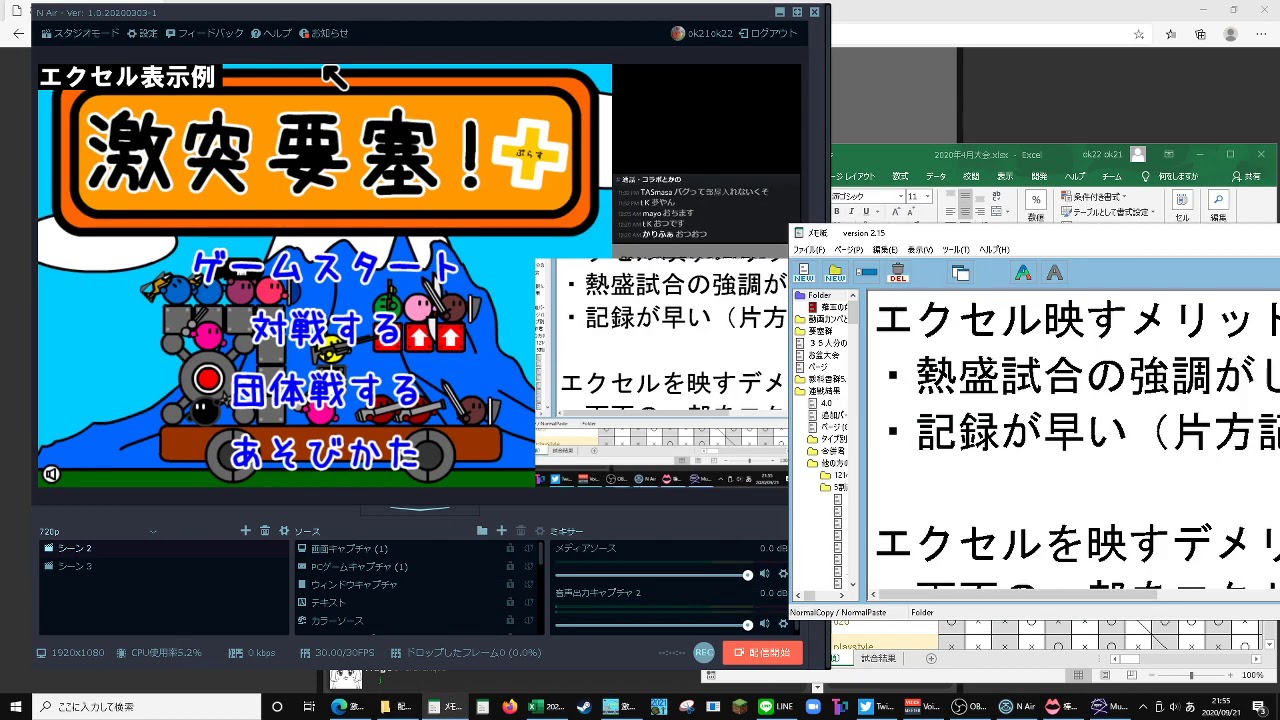Click the Excel 共有 share button
The height and width of the screenshot is (720, 1280).
(1247, 177)
